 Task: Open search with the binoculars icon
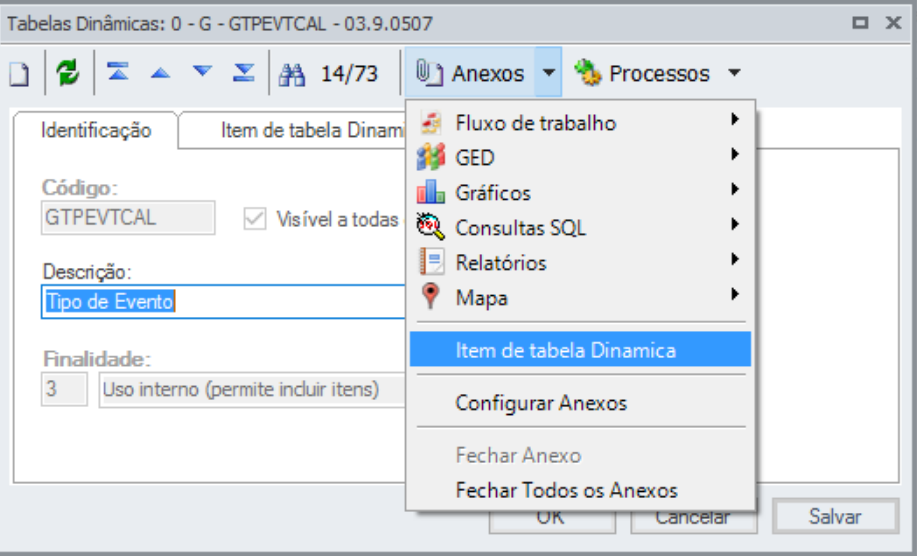tap(292, 74)
